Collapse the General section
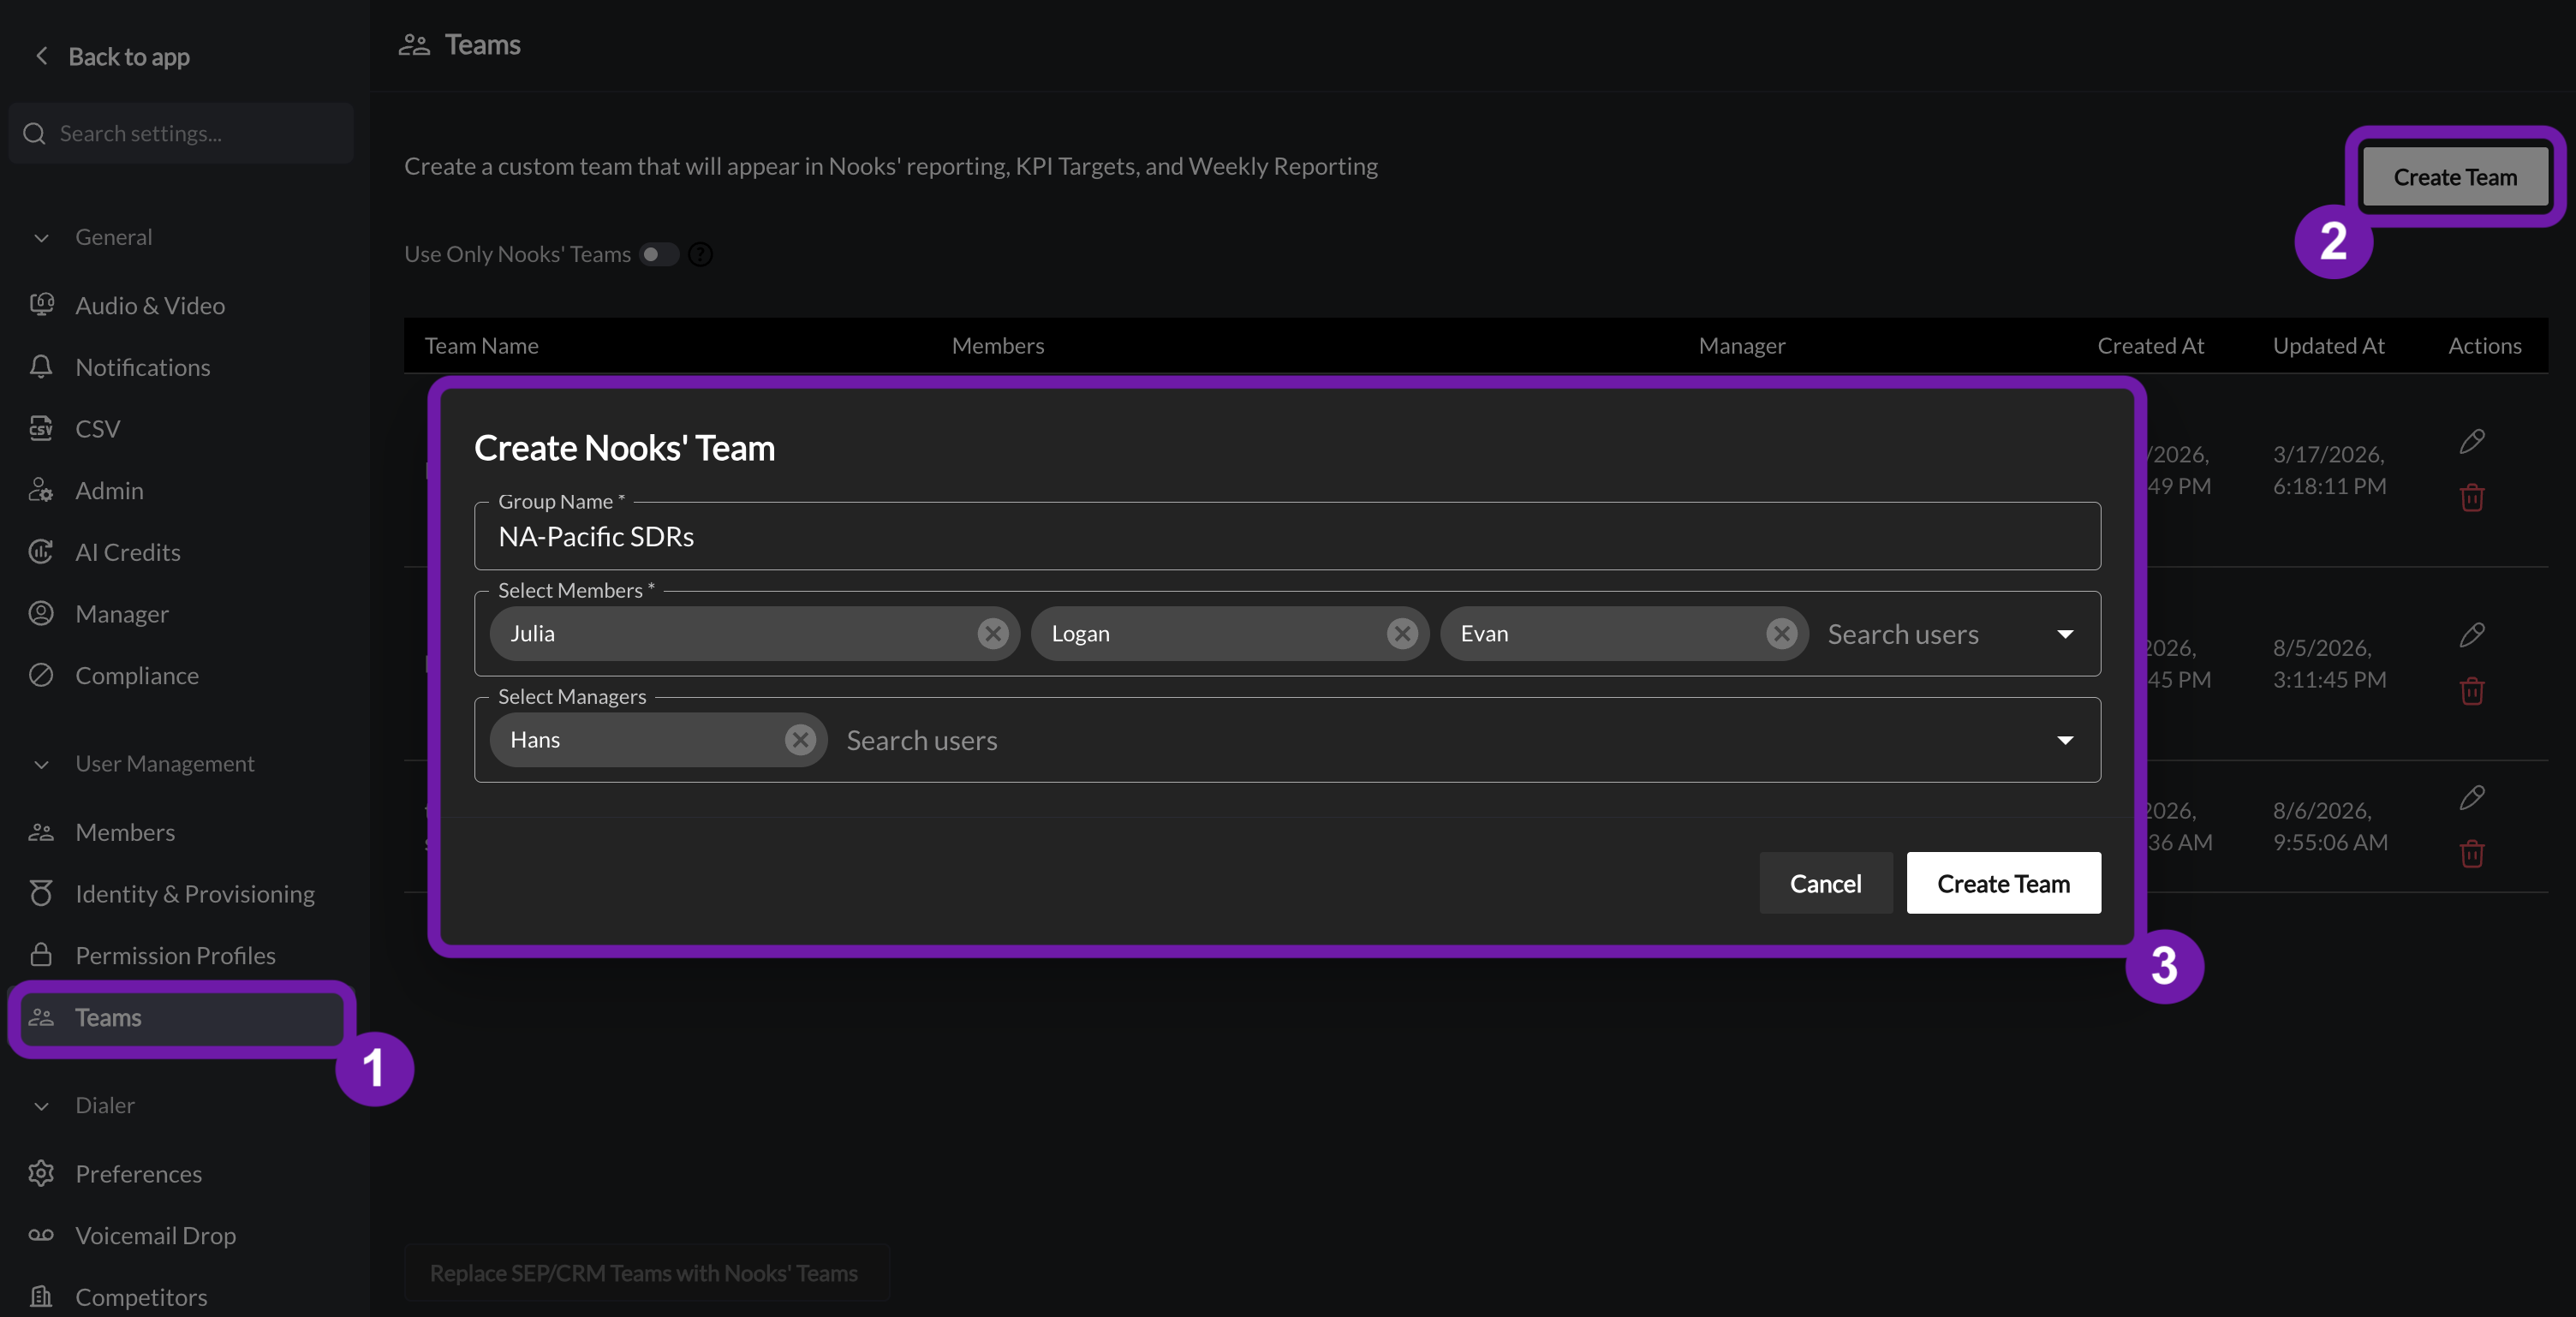Screen dimensions: 2576x1317 [41, 237]
